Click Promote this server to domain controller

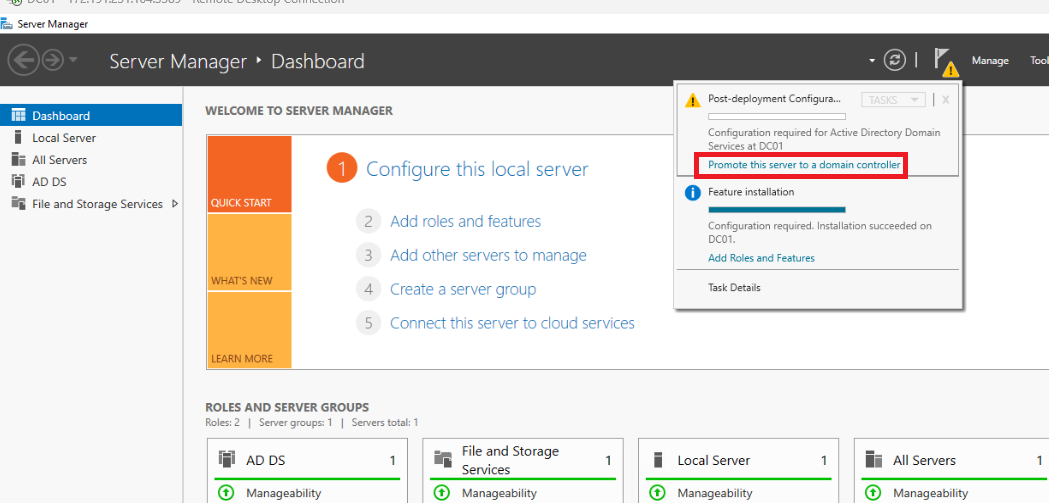pos(804,164)
